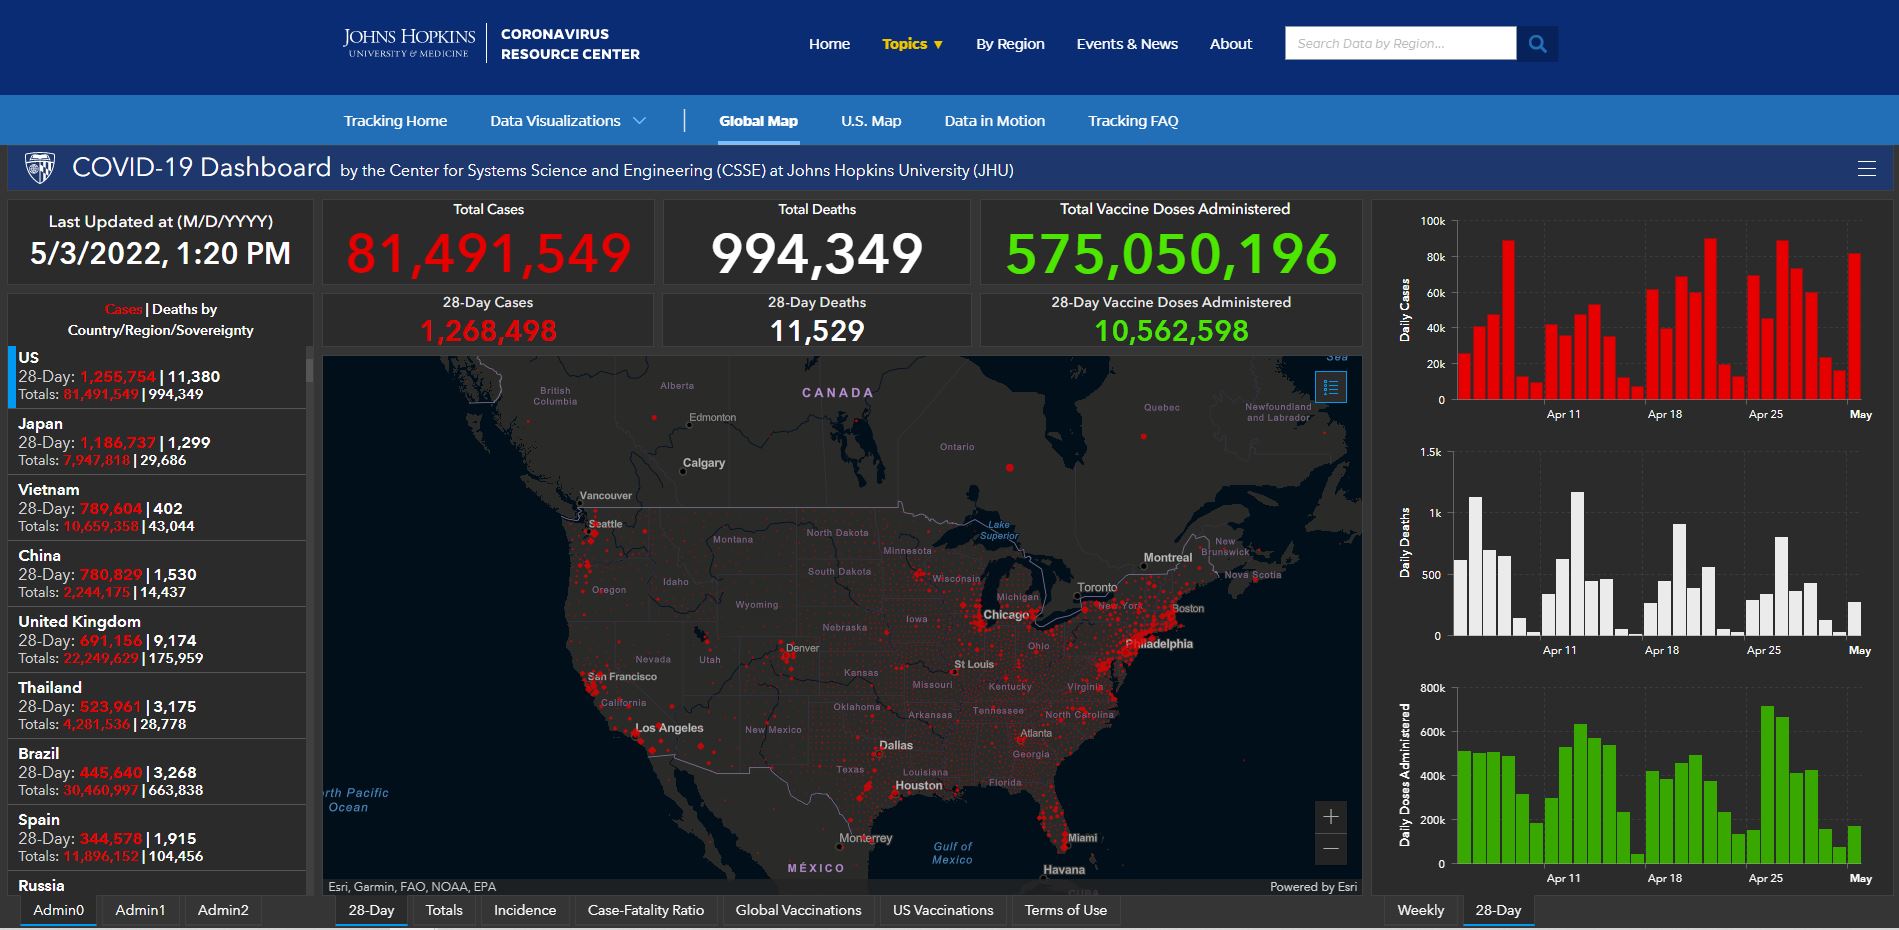1899x930 pixels.
Task: Toggle the map legend list icon
Action: click(x=1331, y=387)
